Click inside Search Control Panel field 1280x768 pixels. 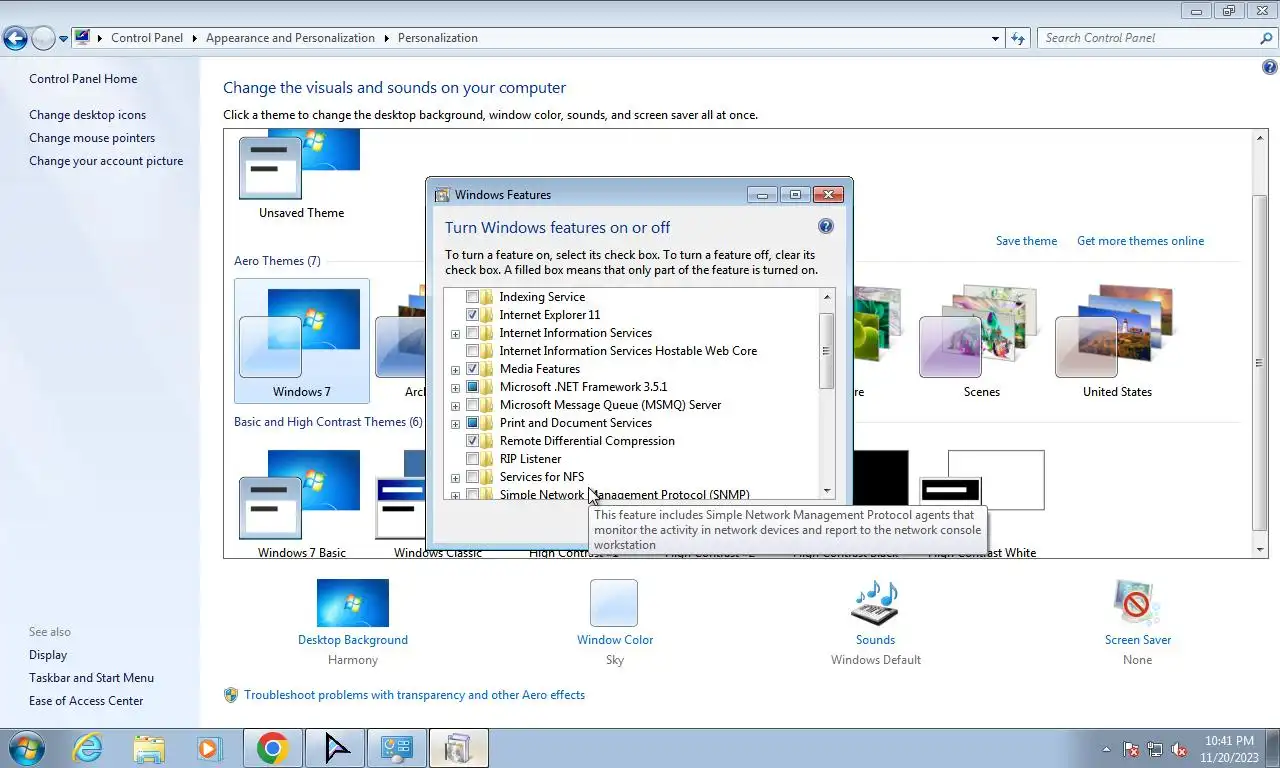(1148, 38)
